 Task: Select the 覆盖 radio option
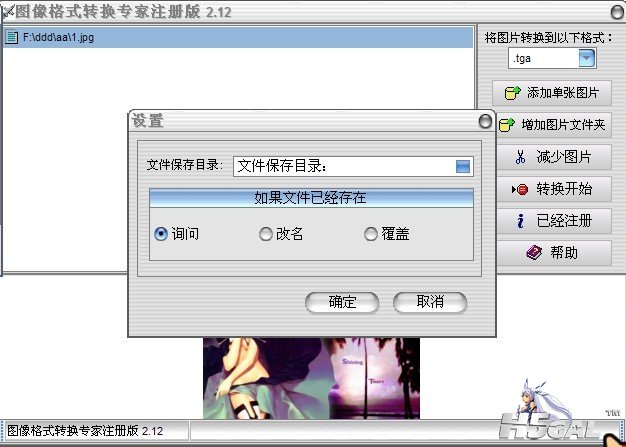click(371, 234)
